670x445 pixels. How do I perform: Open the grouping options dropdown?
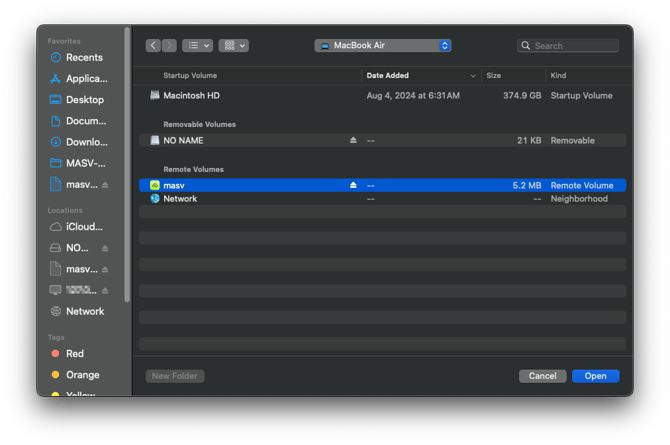click(x=234, y=45)
